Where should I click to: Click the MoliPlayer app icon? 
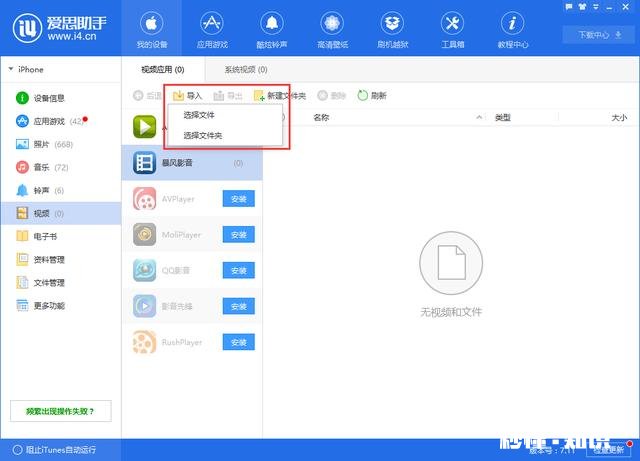[144, 234]
